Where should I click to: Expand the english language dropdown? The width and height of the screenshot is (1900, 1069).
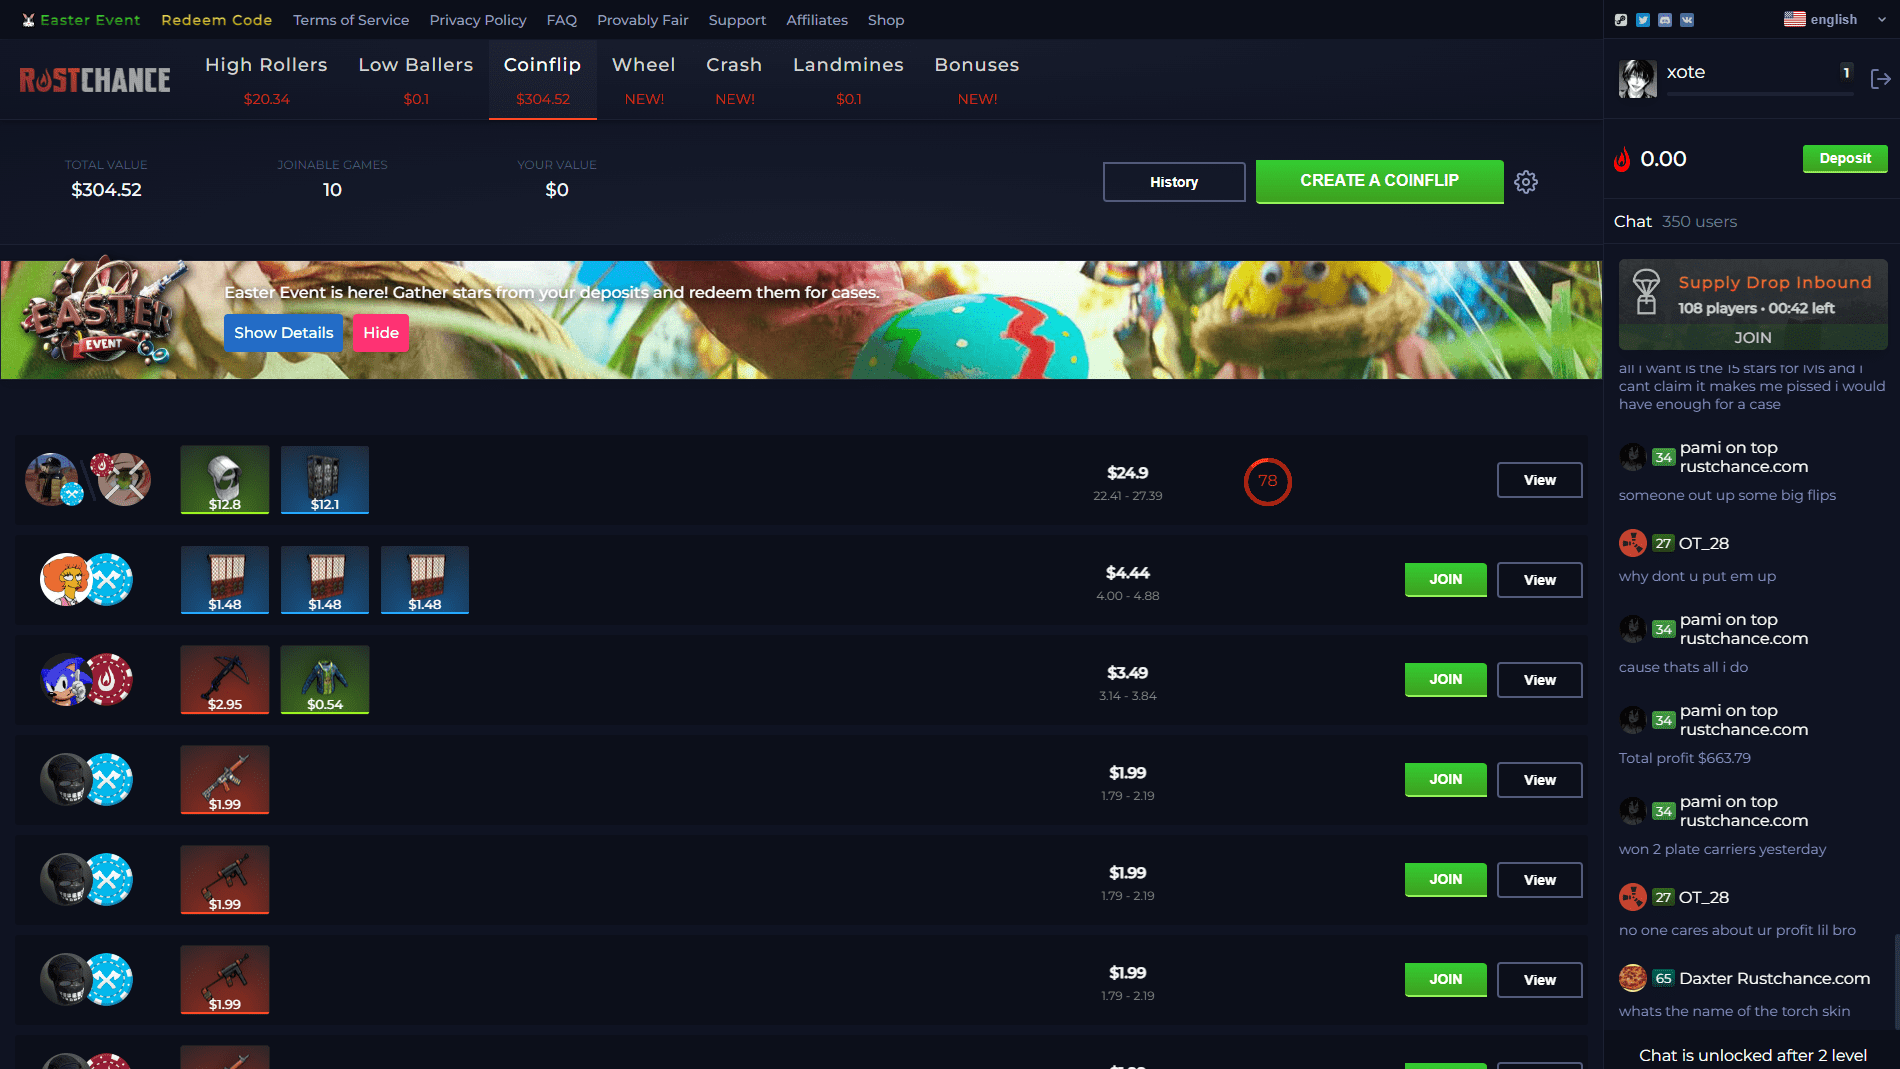(x=1833, y=19)
